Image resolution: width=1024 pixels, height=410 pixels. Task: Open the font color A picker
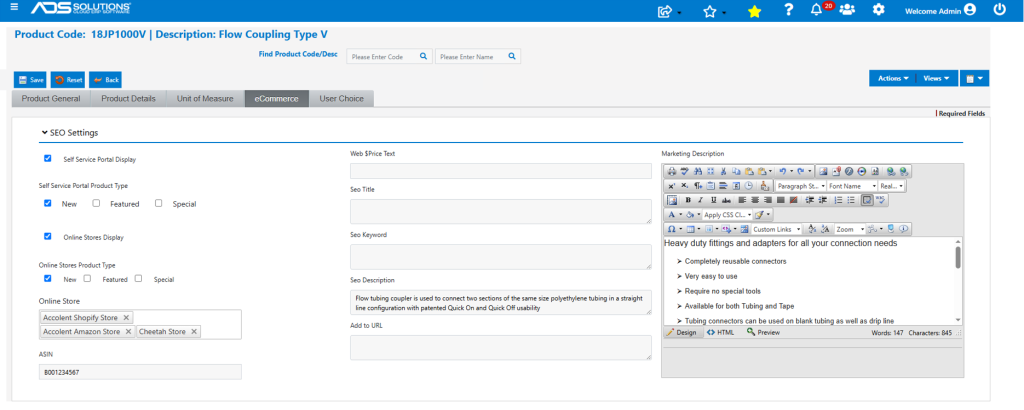pos(675,215)
